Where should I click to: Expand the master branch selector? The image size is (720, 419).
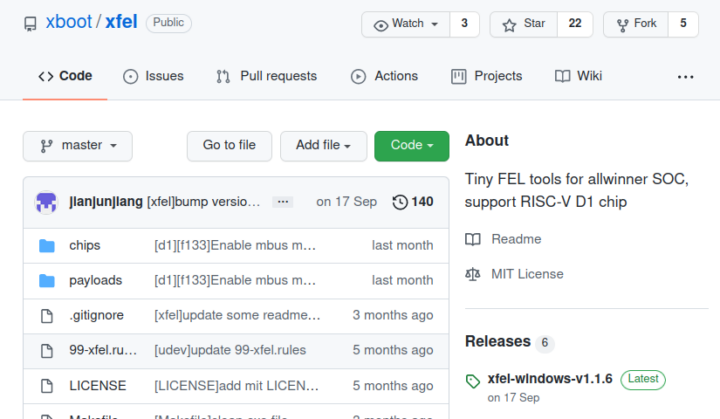pyautogui.click(x=78, y=146)
